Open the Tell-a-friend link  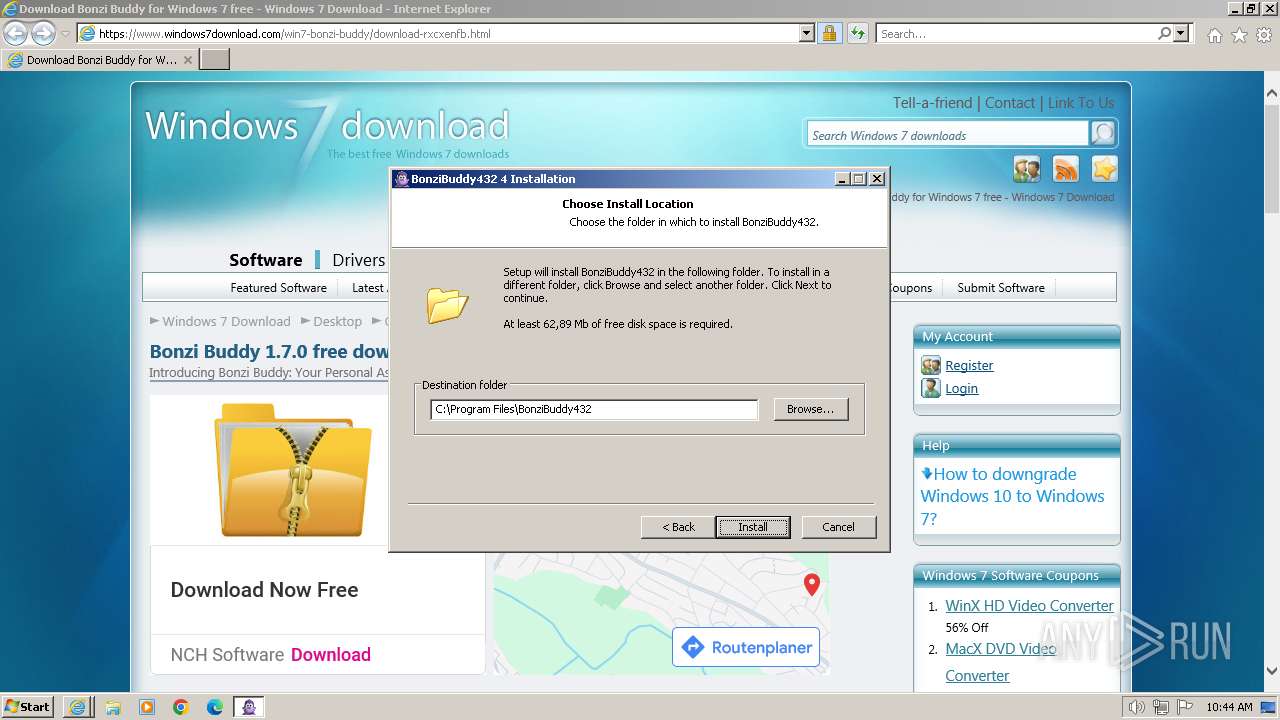(932, 103)
